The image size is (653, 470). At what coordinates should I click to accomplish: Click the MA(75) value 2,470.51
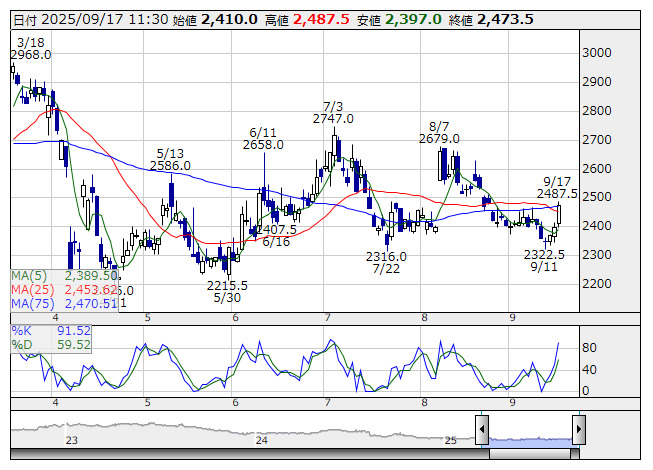coord(91,304)
